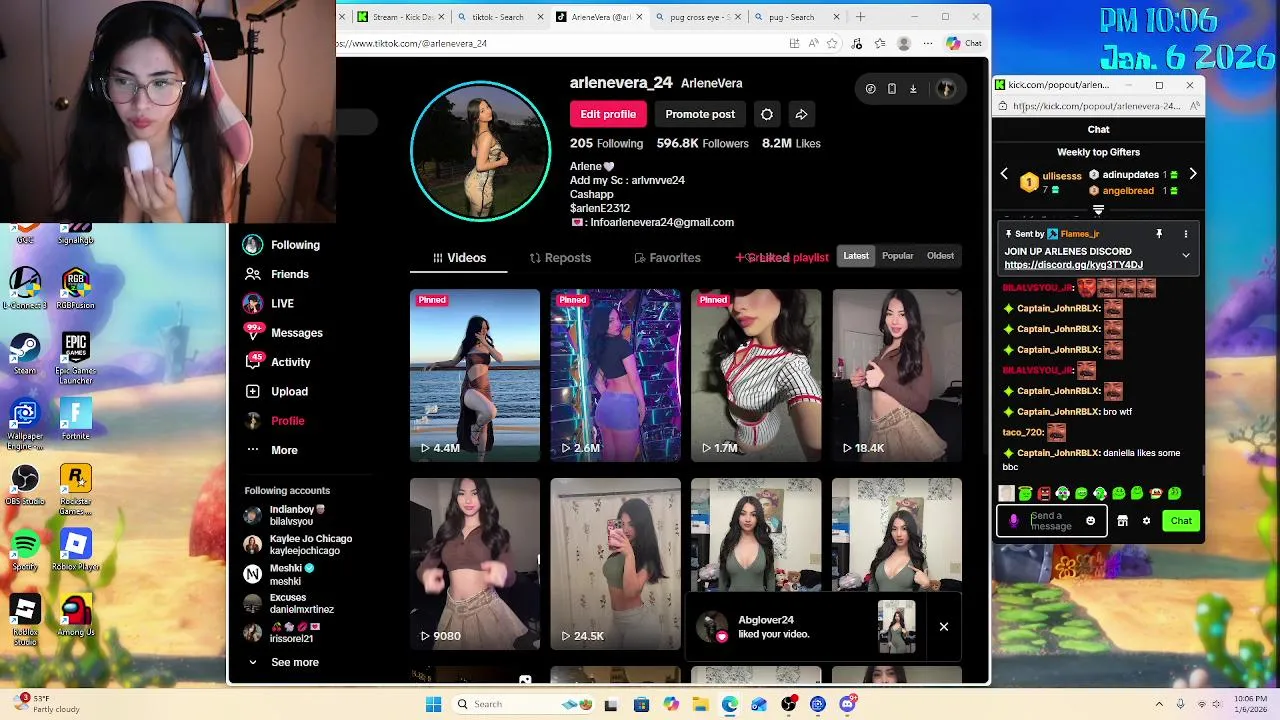Open Epic Games Launcher desktop icon

point(76,358)
